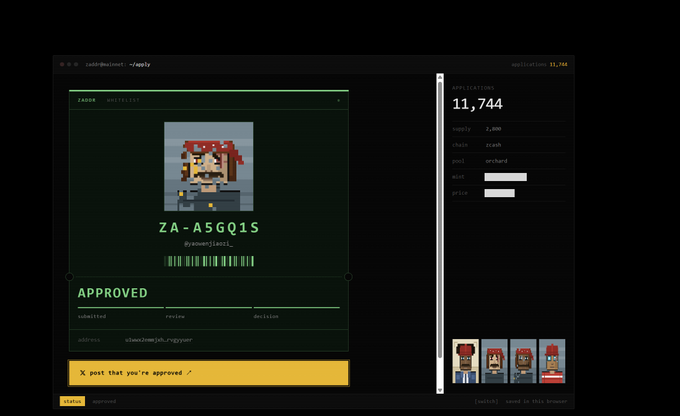
Task: Click the @yaowenjiaozi_ handle
Action: tap(209, 244)
